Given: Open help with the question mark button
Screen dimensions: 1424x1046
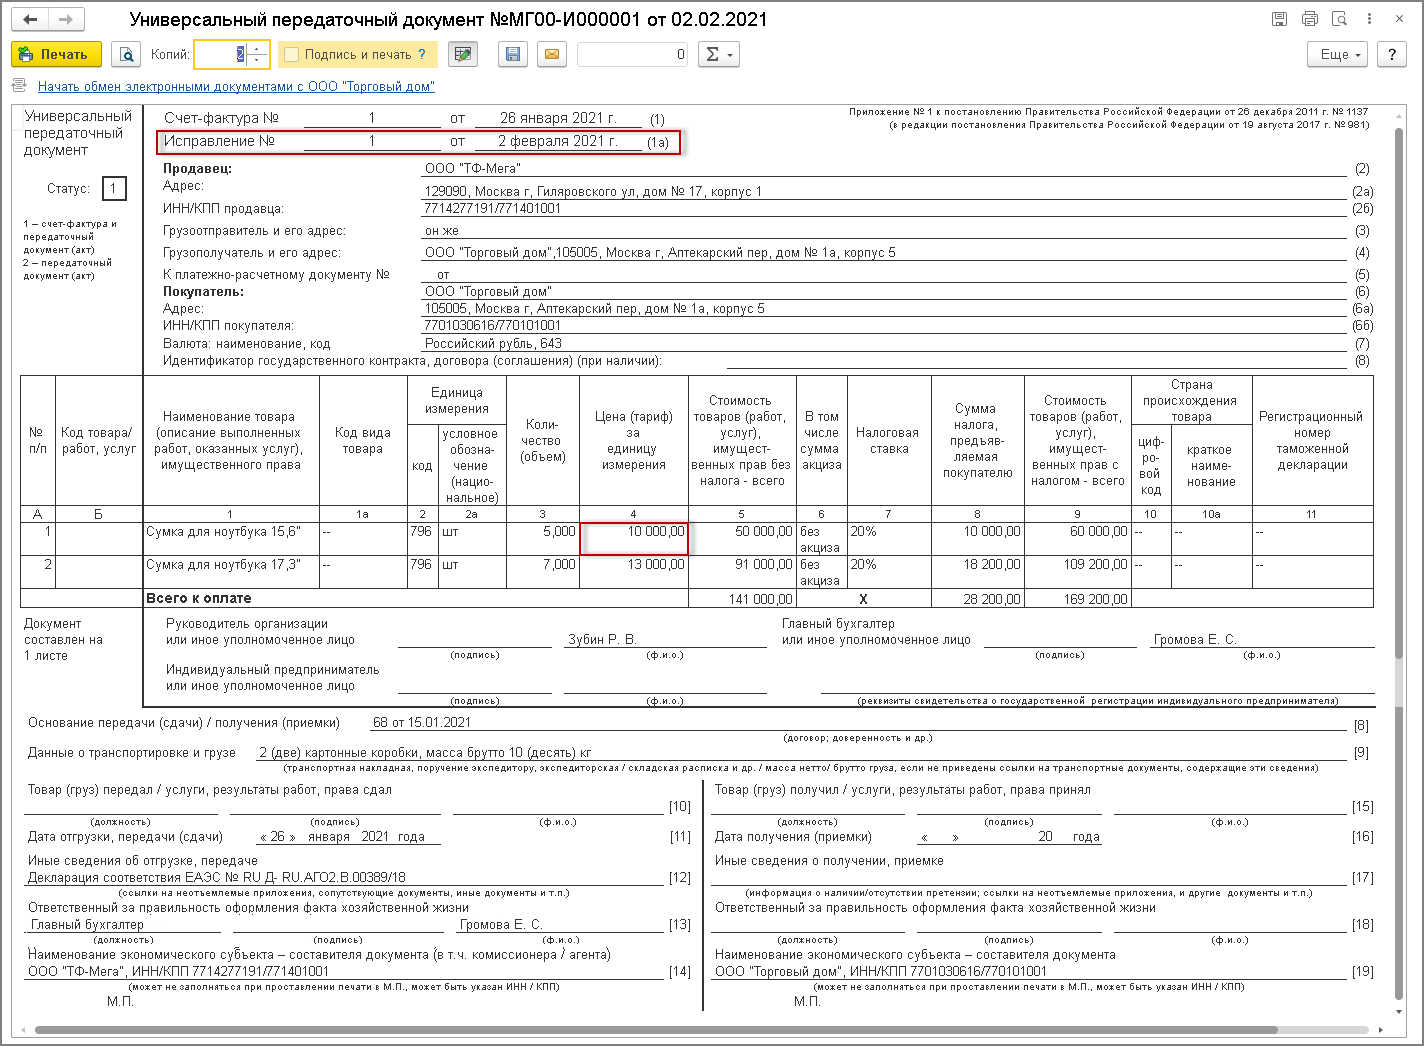Looking at the screenshot, I should (x=1392, y=54).
